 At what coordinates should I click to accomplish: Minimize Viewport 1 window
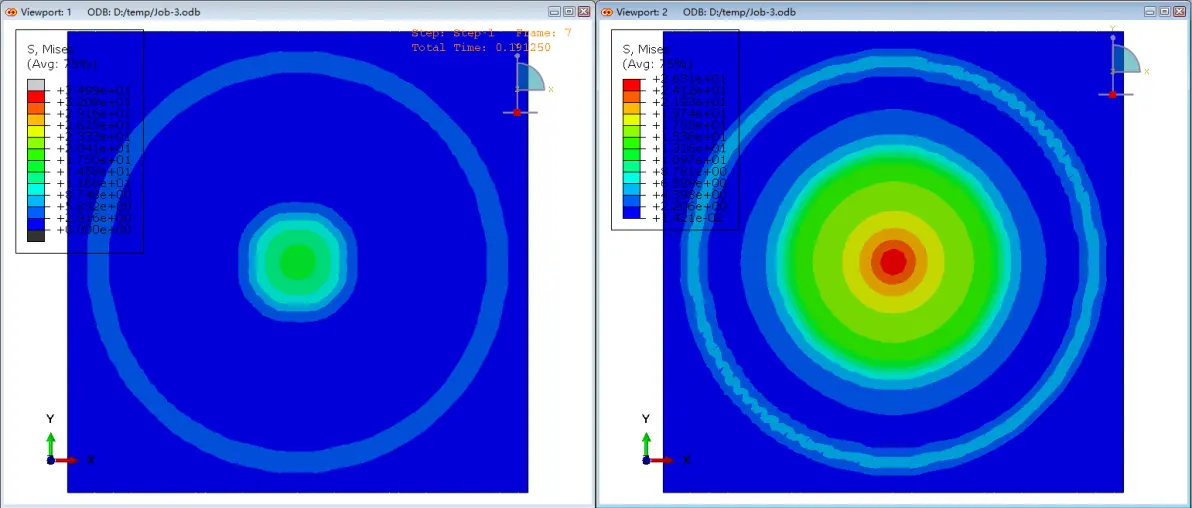click(x=555, y=11)
